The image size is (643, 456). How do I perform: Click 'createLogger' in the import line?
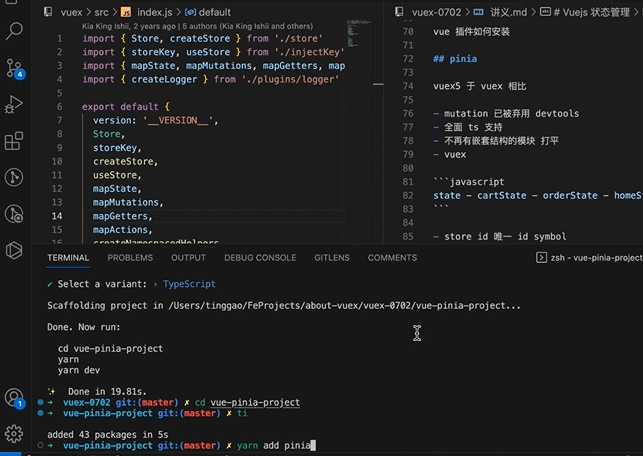click(x=164, y=79)
